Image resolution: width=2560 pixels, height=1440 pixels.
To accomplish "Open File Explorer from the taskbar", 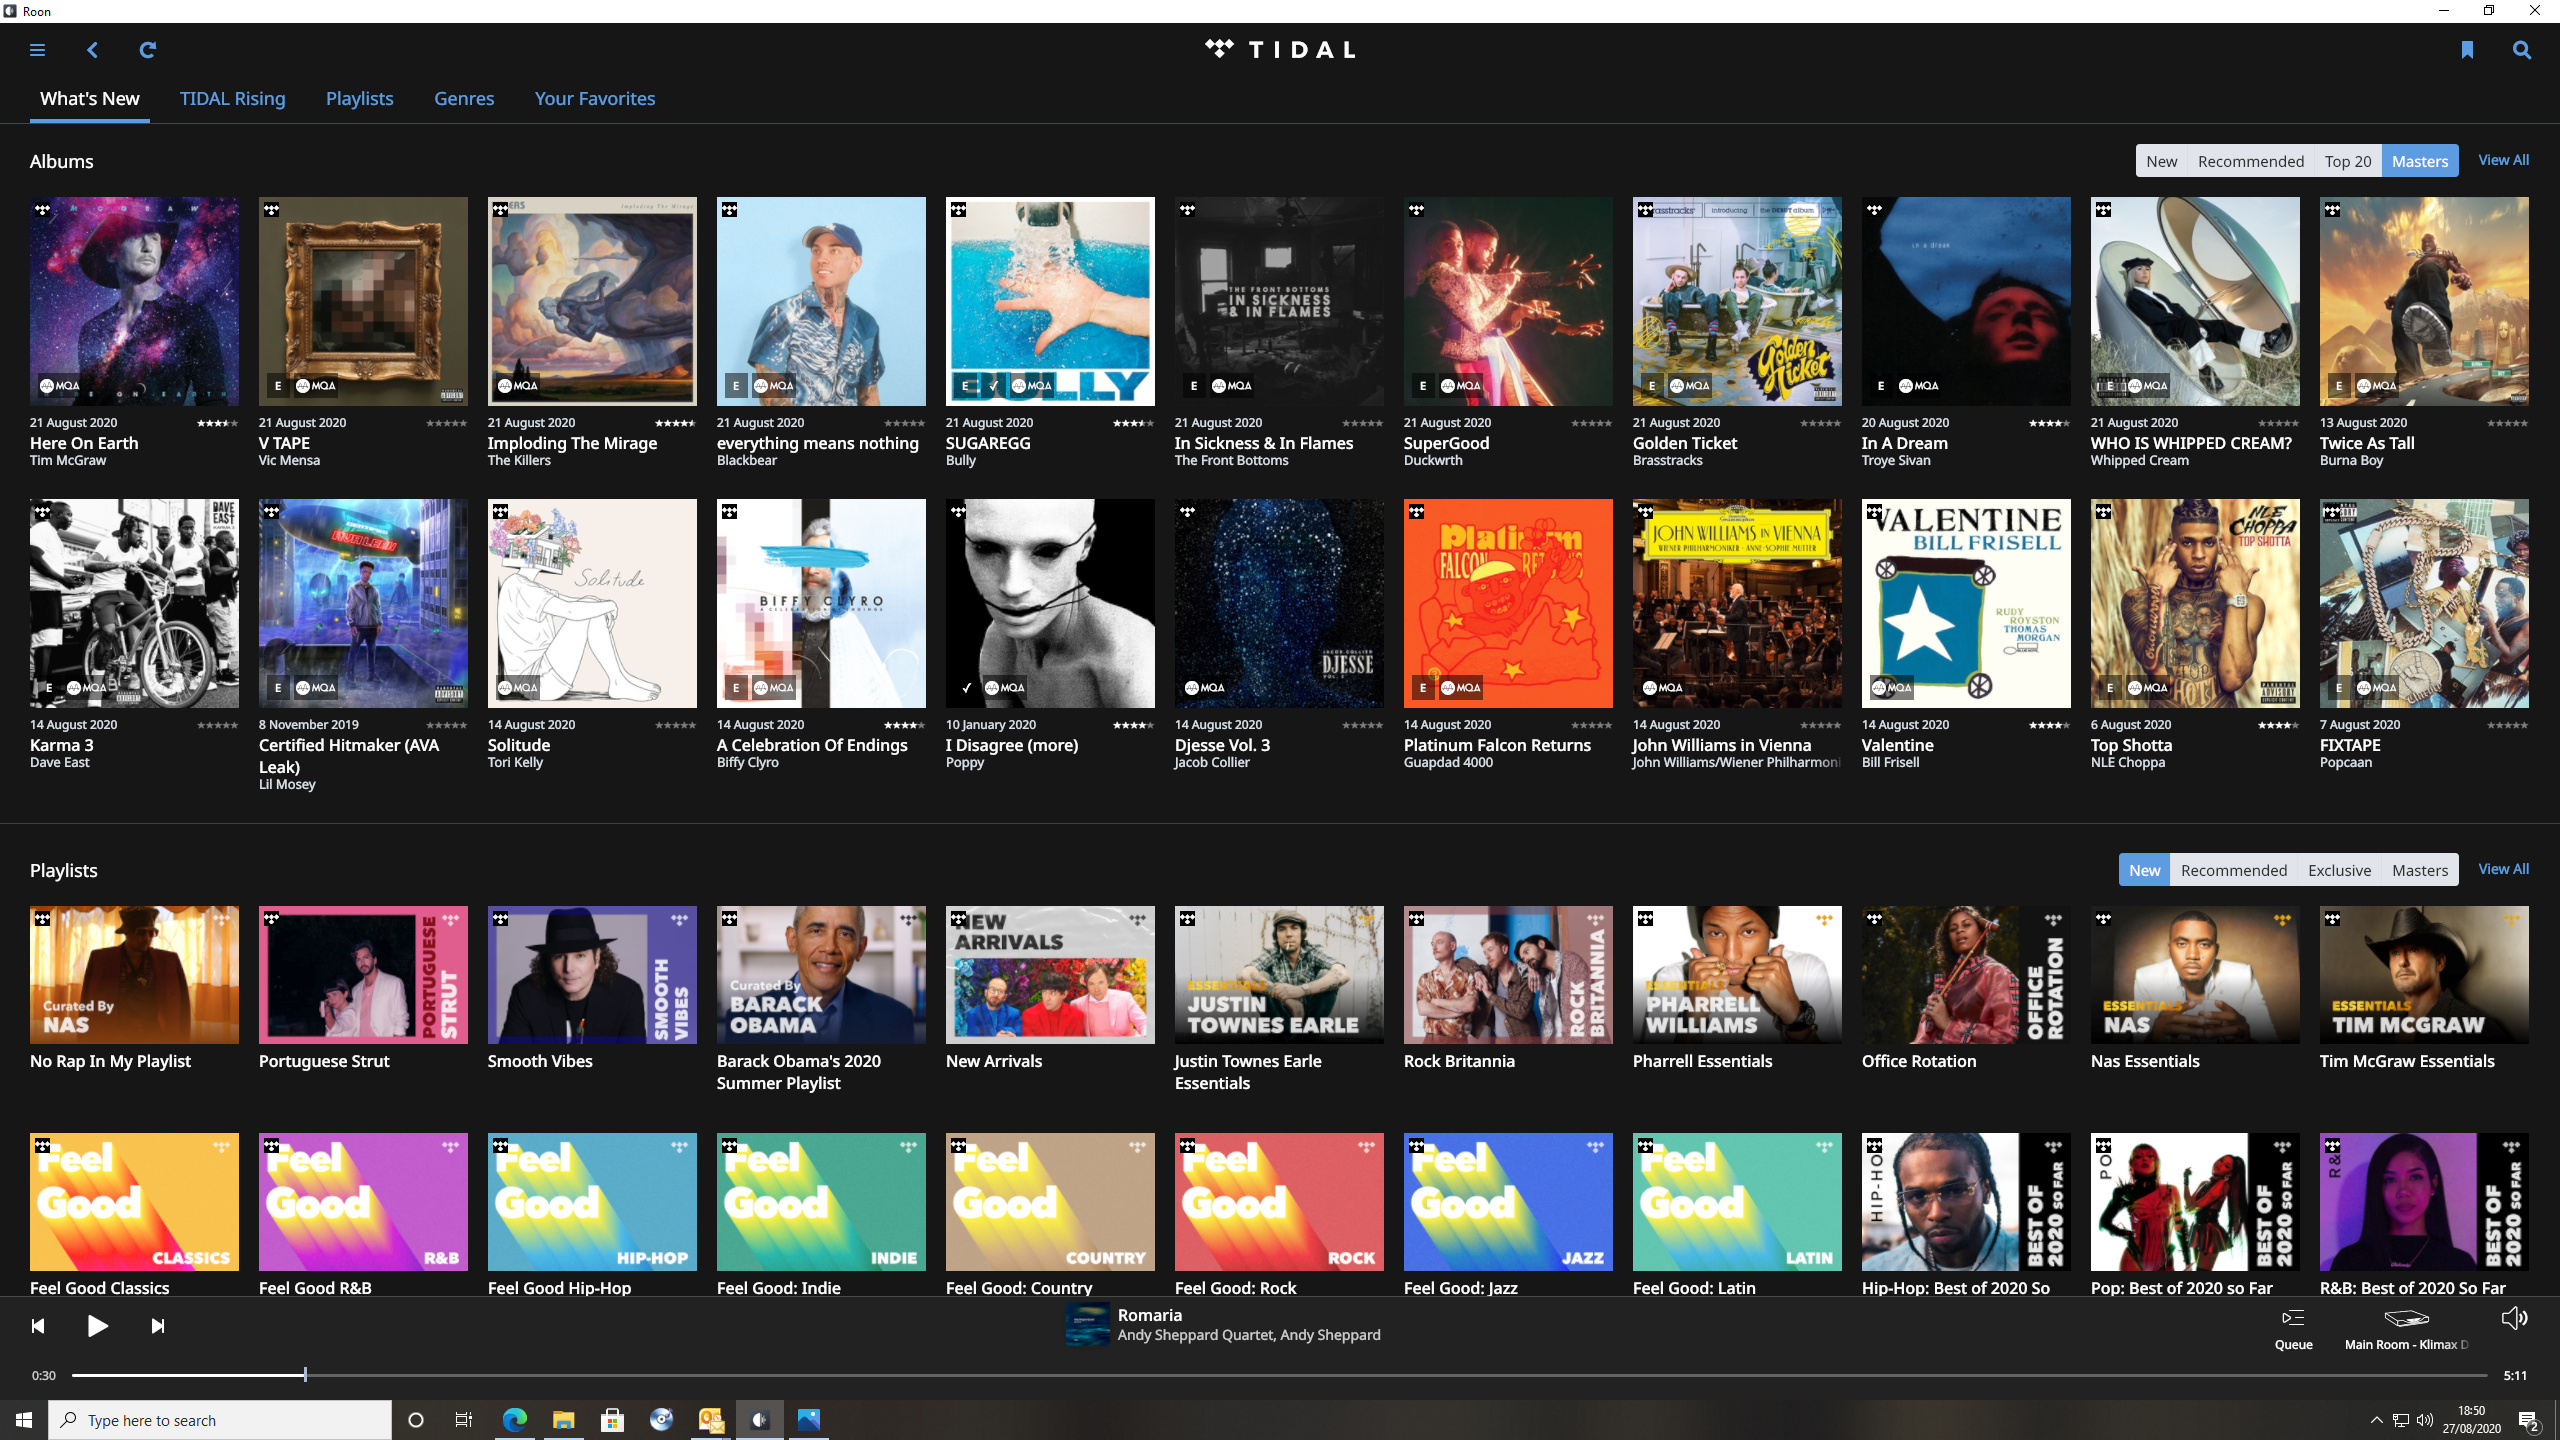I will tap(563, 1420).
